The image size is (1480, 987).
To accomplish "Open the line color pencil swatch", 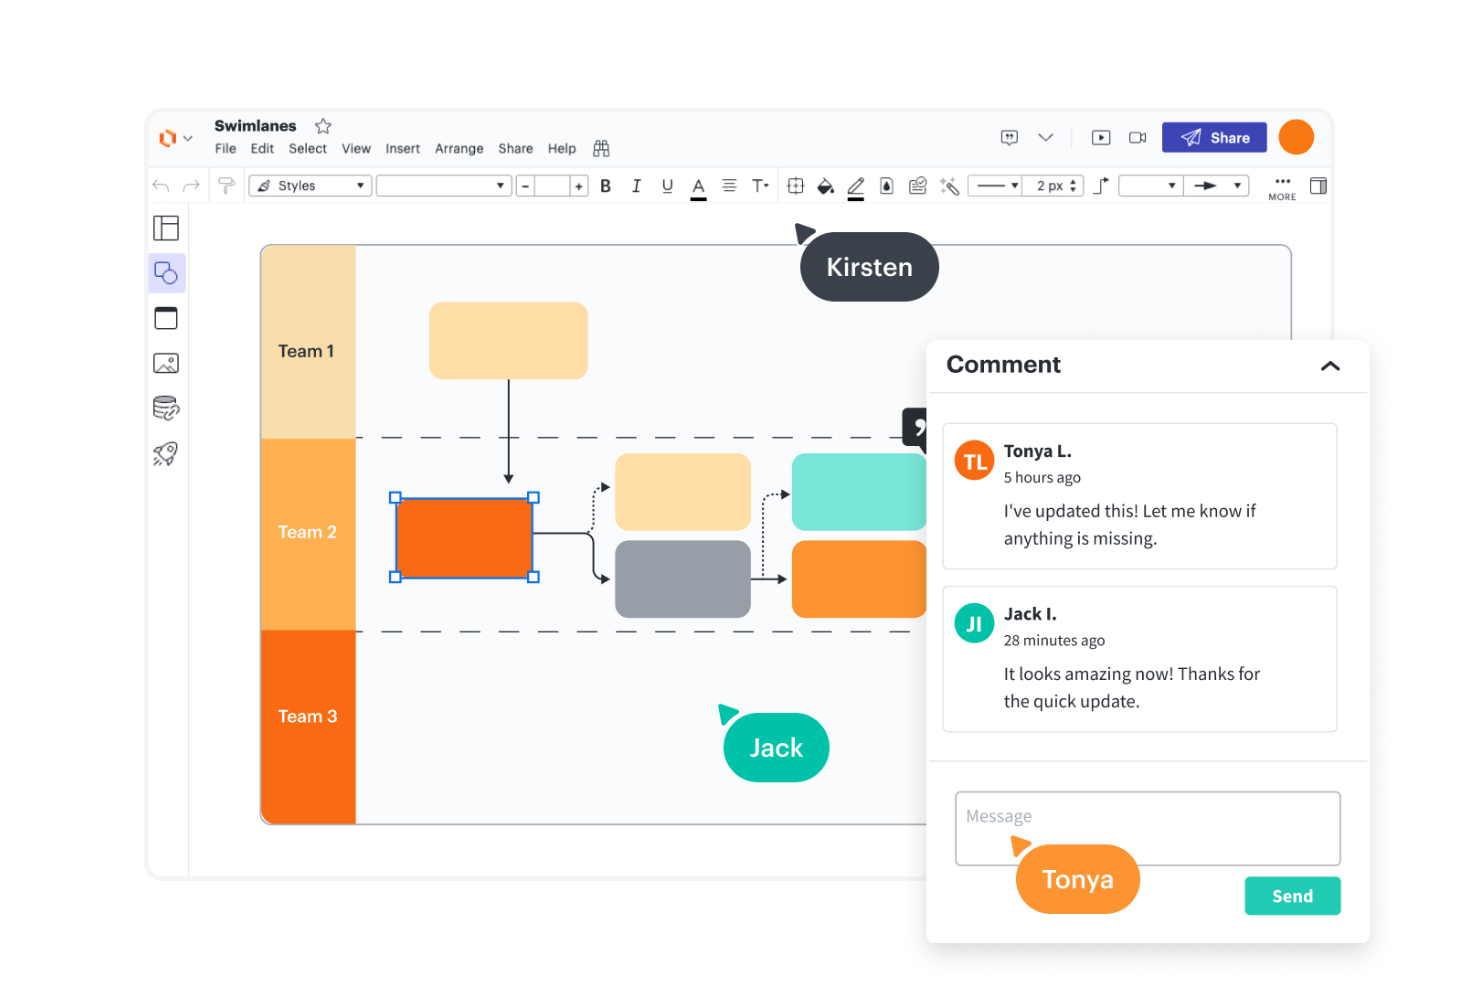I will point(856,187).
